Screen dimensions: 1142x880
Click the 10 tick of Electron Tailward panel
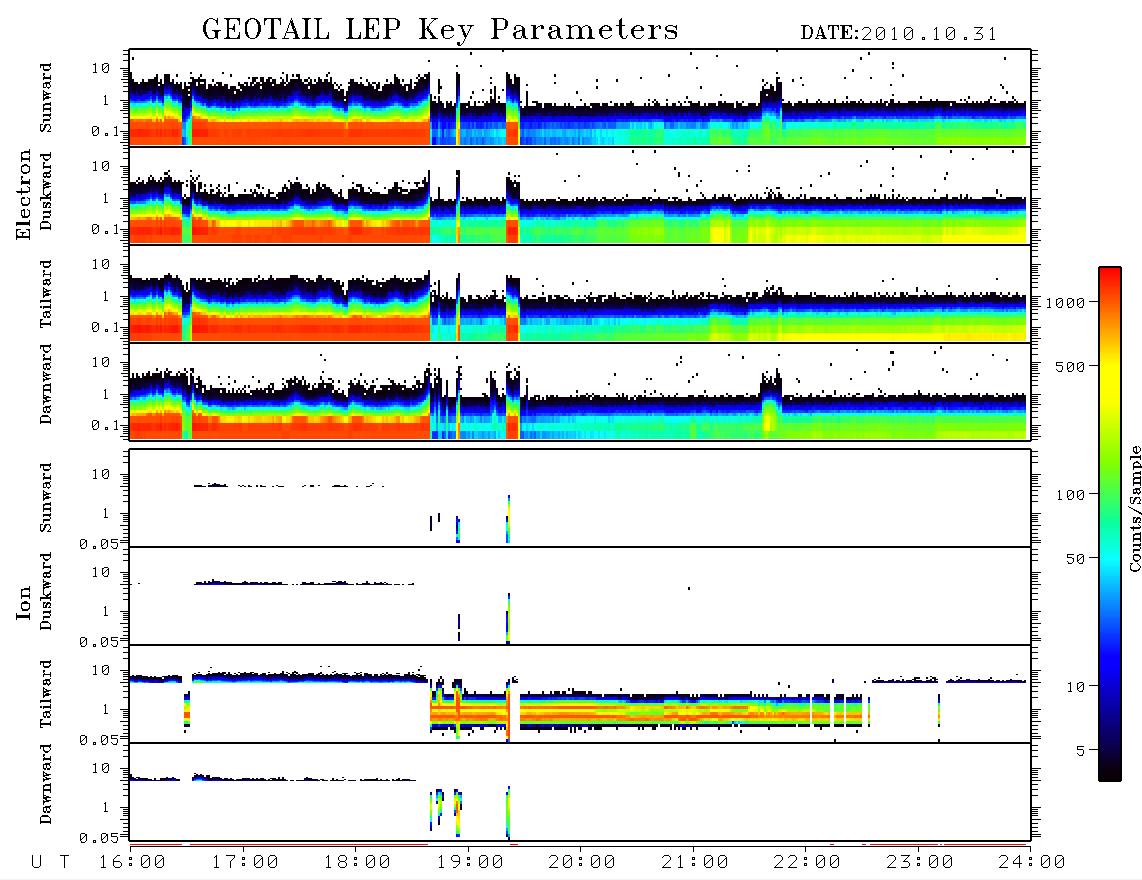(x=101, y=264)
